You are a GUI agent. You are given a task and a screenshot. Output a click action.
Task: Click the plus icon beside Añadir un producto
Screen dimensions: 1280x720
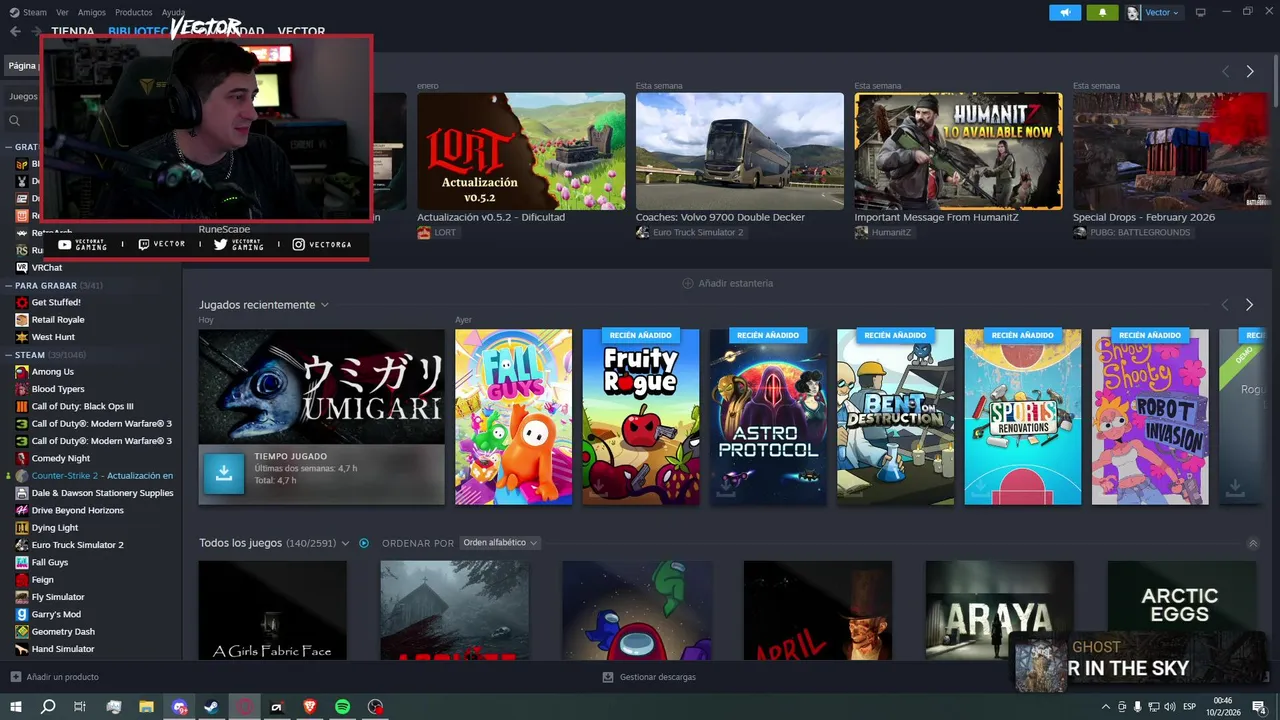[x=15, y=677]
